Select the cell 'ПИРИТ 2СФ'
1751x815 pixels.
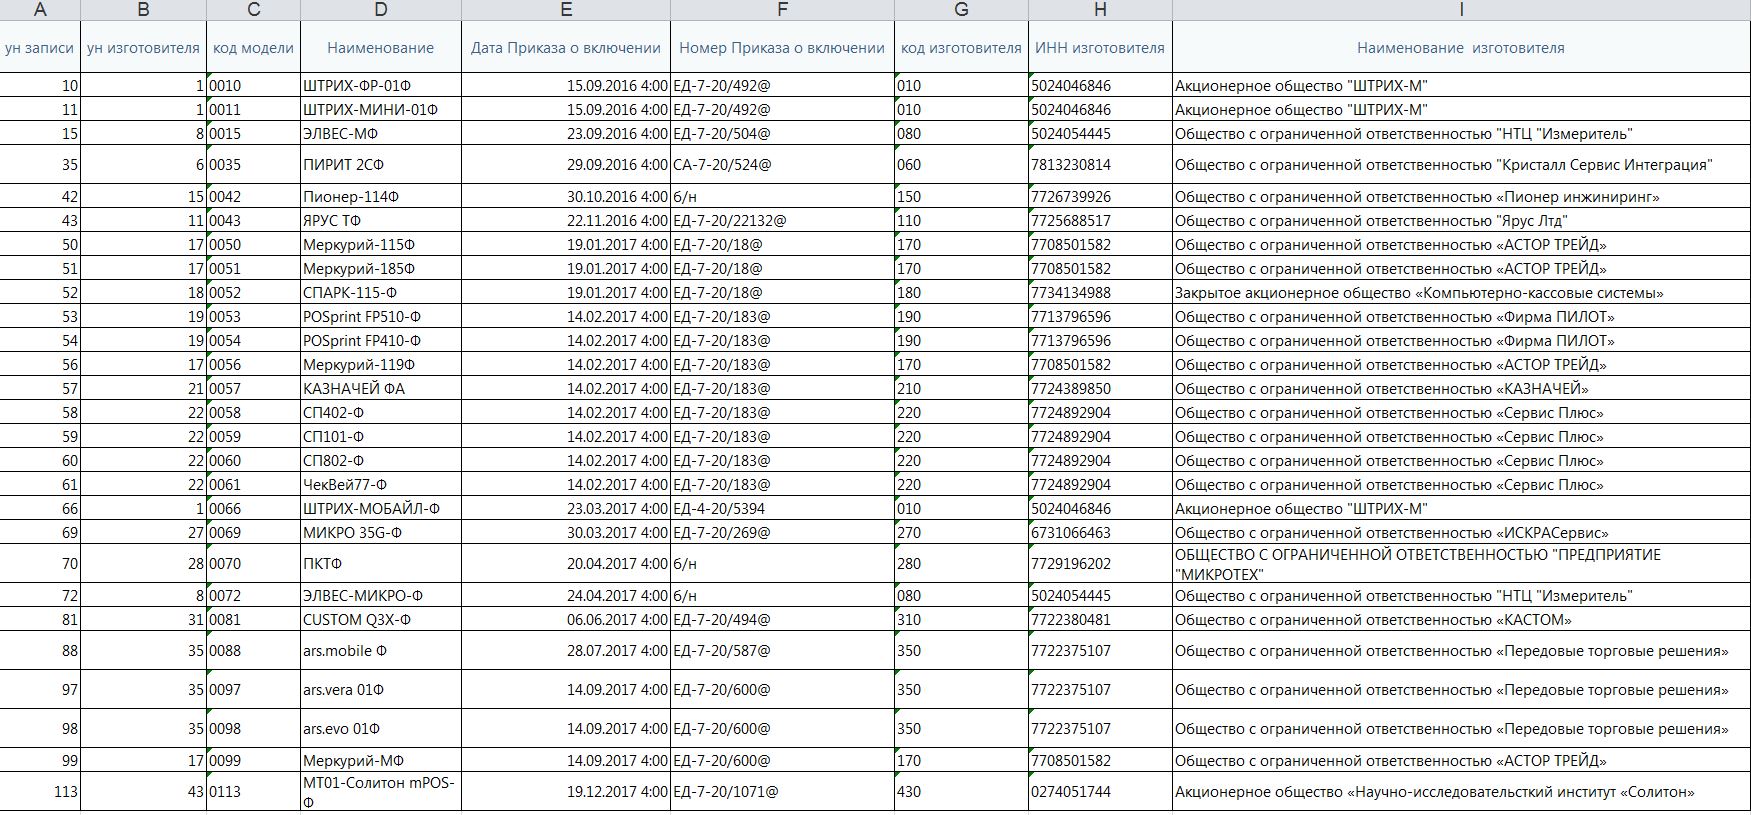point(381,164)
